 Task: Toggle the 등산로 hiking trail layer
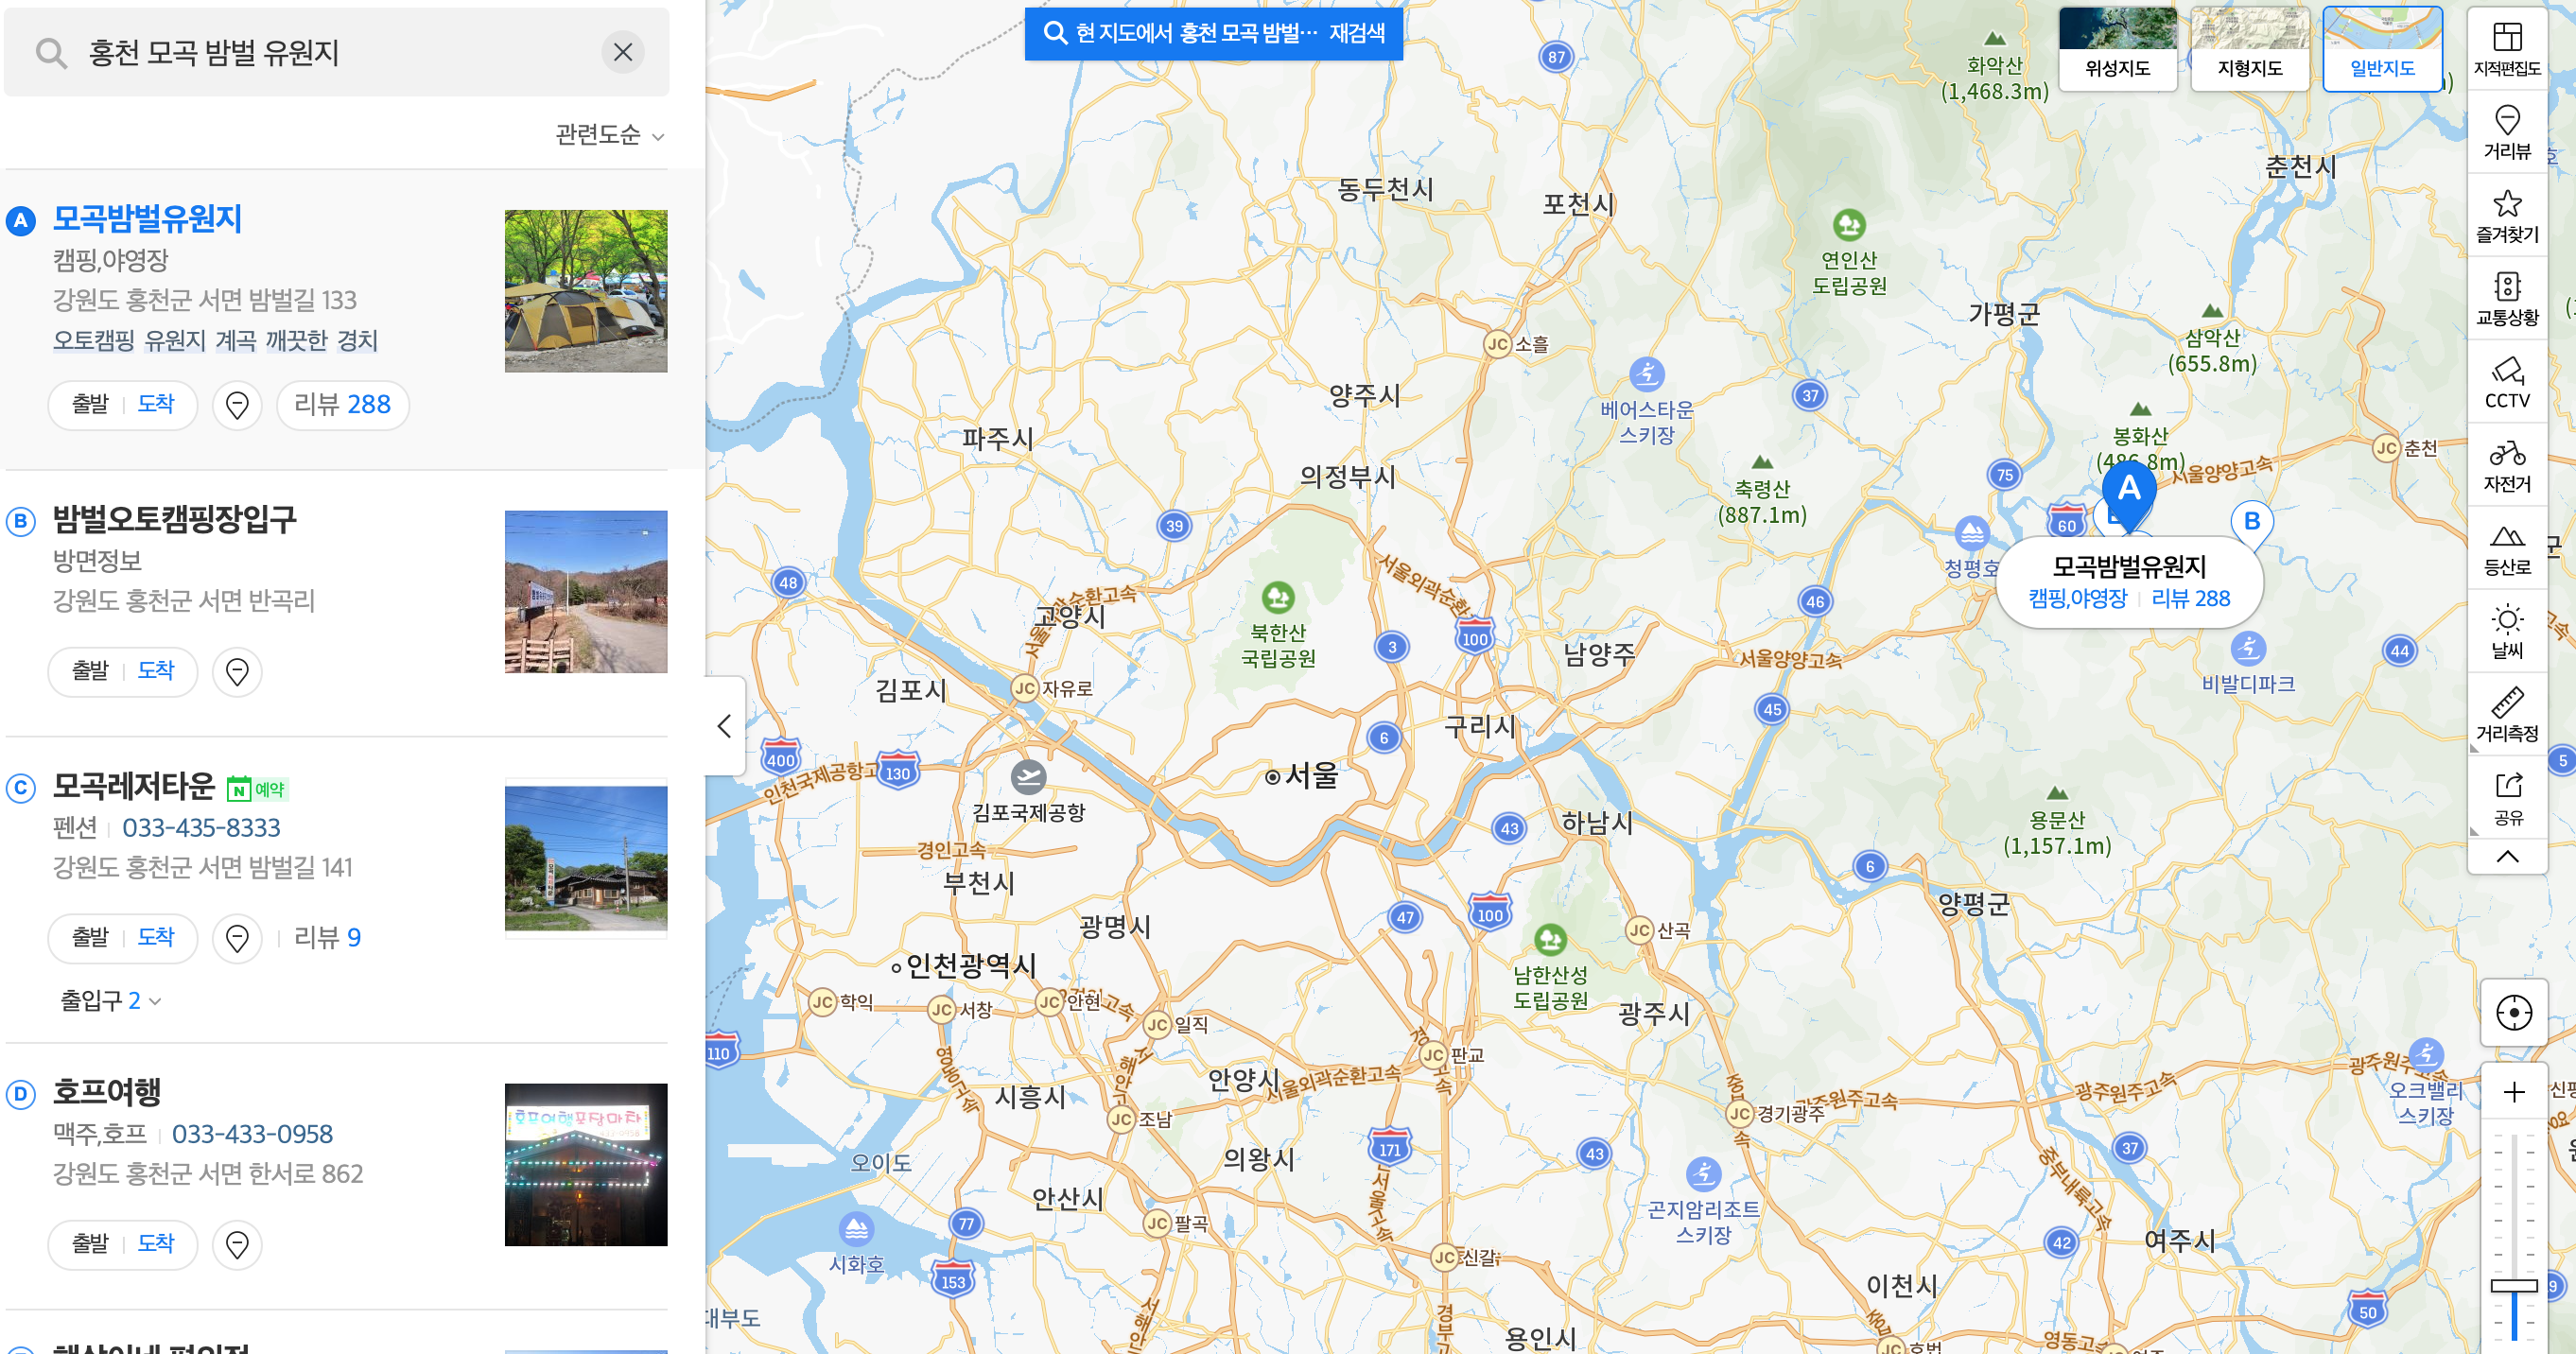pyautogui.click(x=2507, y=548)
